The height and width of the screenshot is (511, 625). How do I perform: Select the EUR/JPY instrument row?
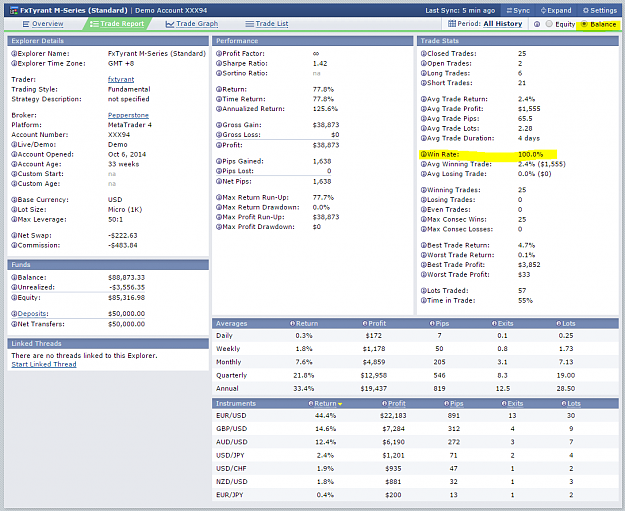(x=415, y=495)
